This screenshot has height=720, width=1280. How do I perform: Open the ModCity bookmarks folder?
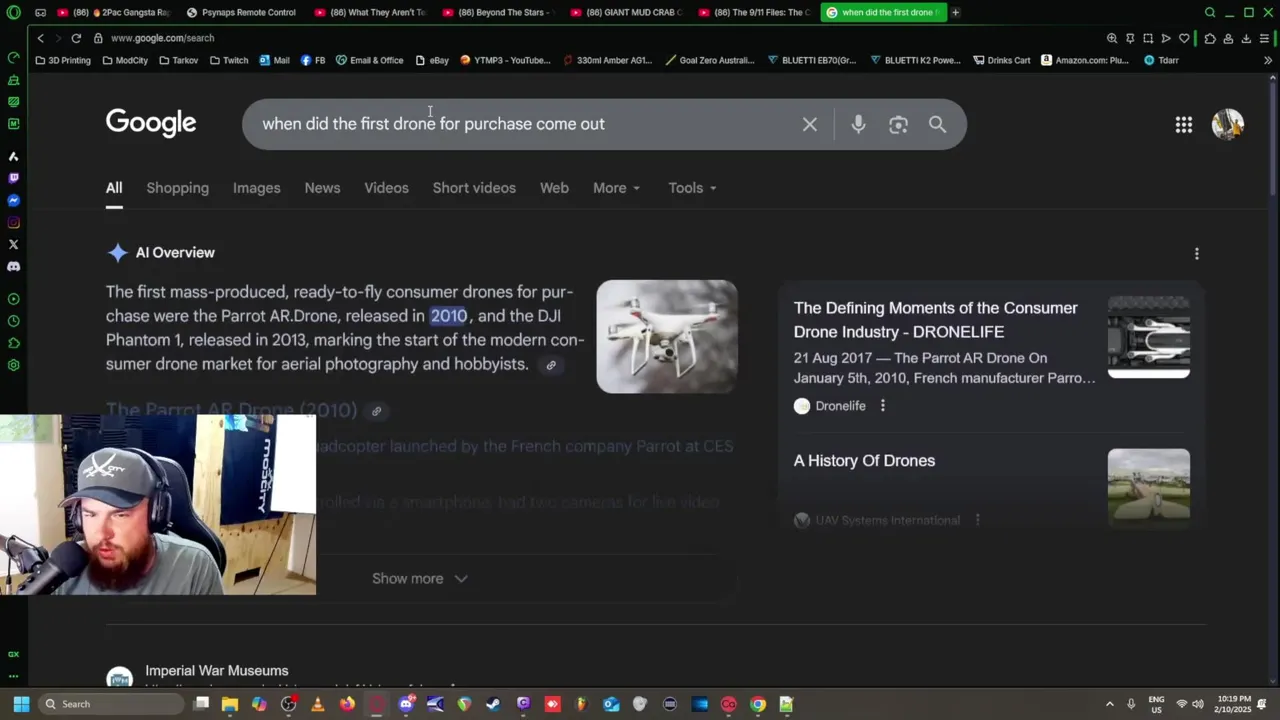point(125,60)
